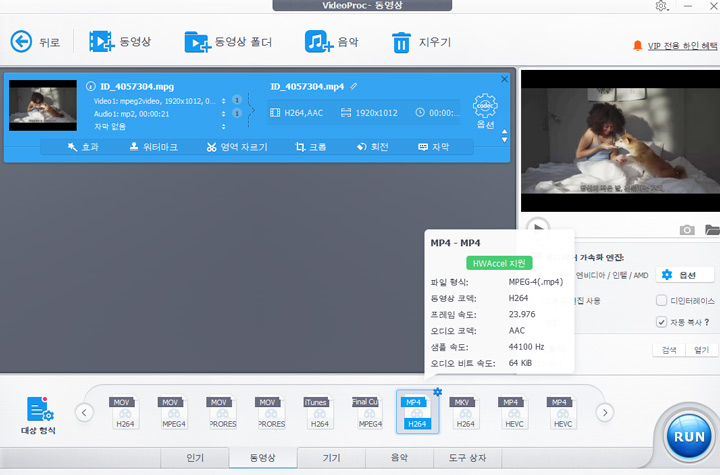Open 자막 subtitle tool

coord(433,147)
